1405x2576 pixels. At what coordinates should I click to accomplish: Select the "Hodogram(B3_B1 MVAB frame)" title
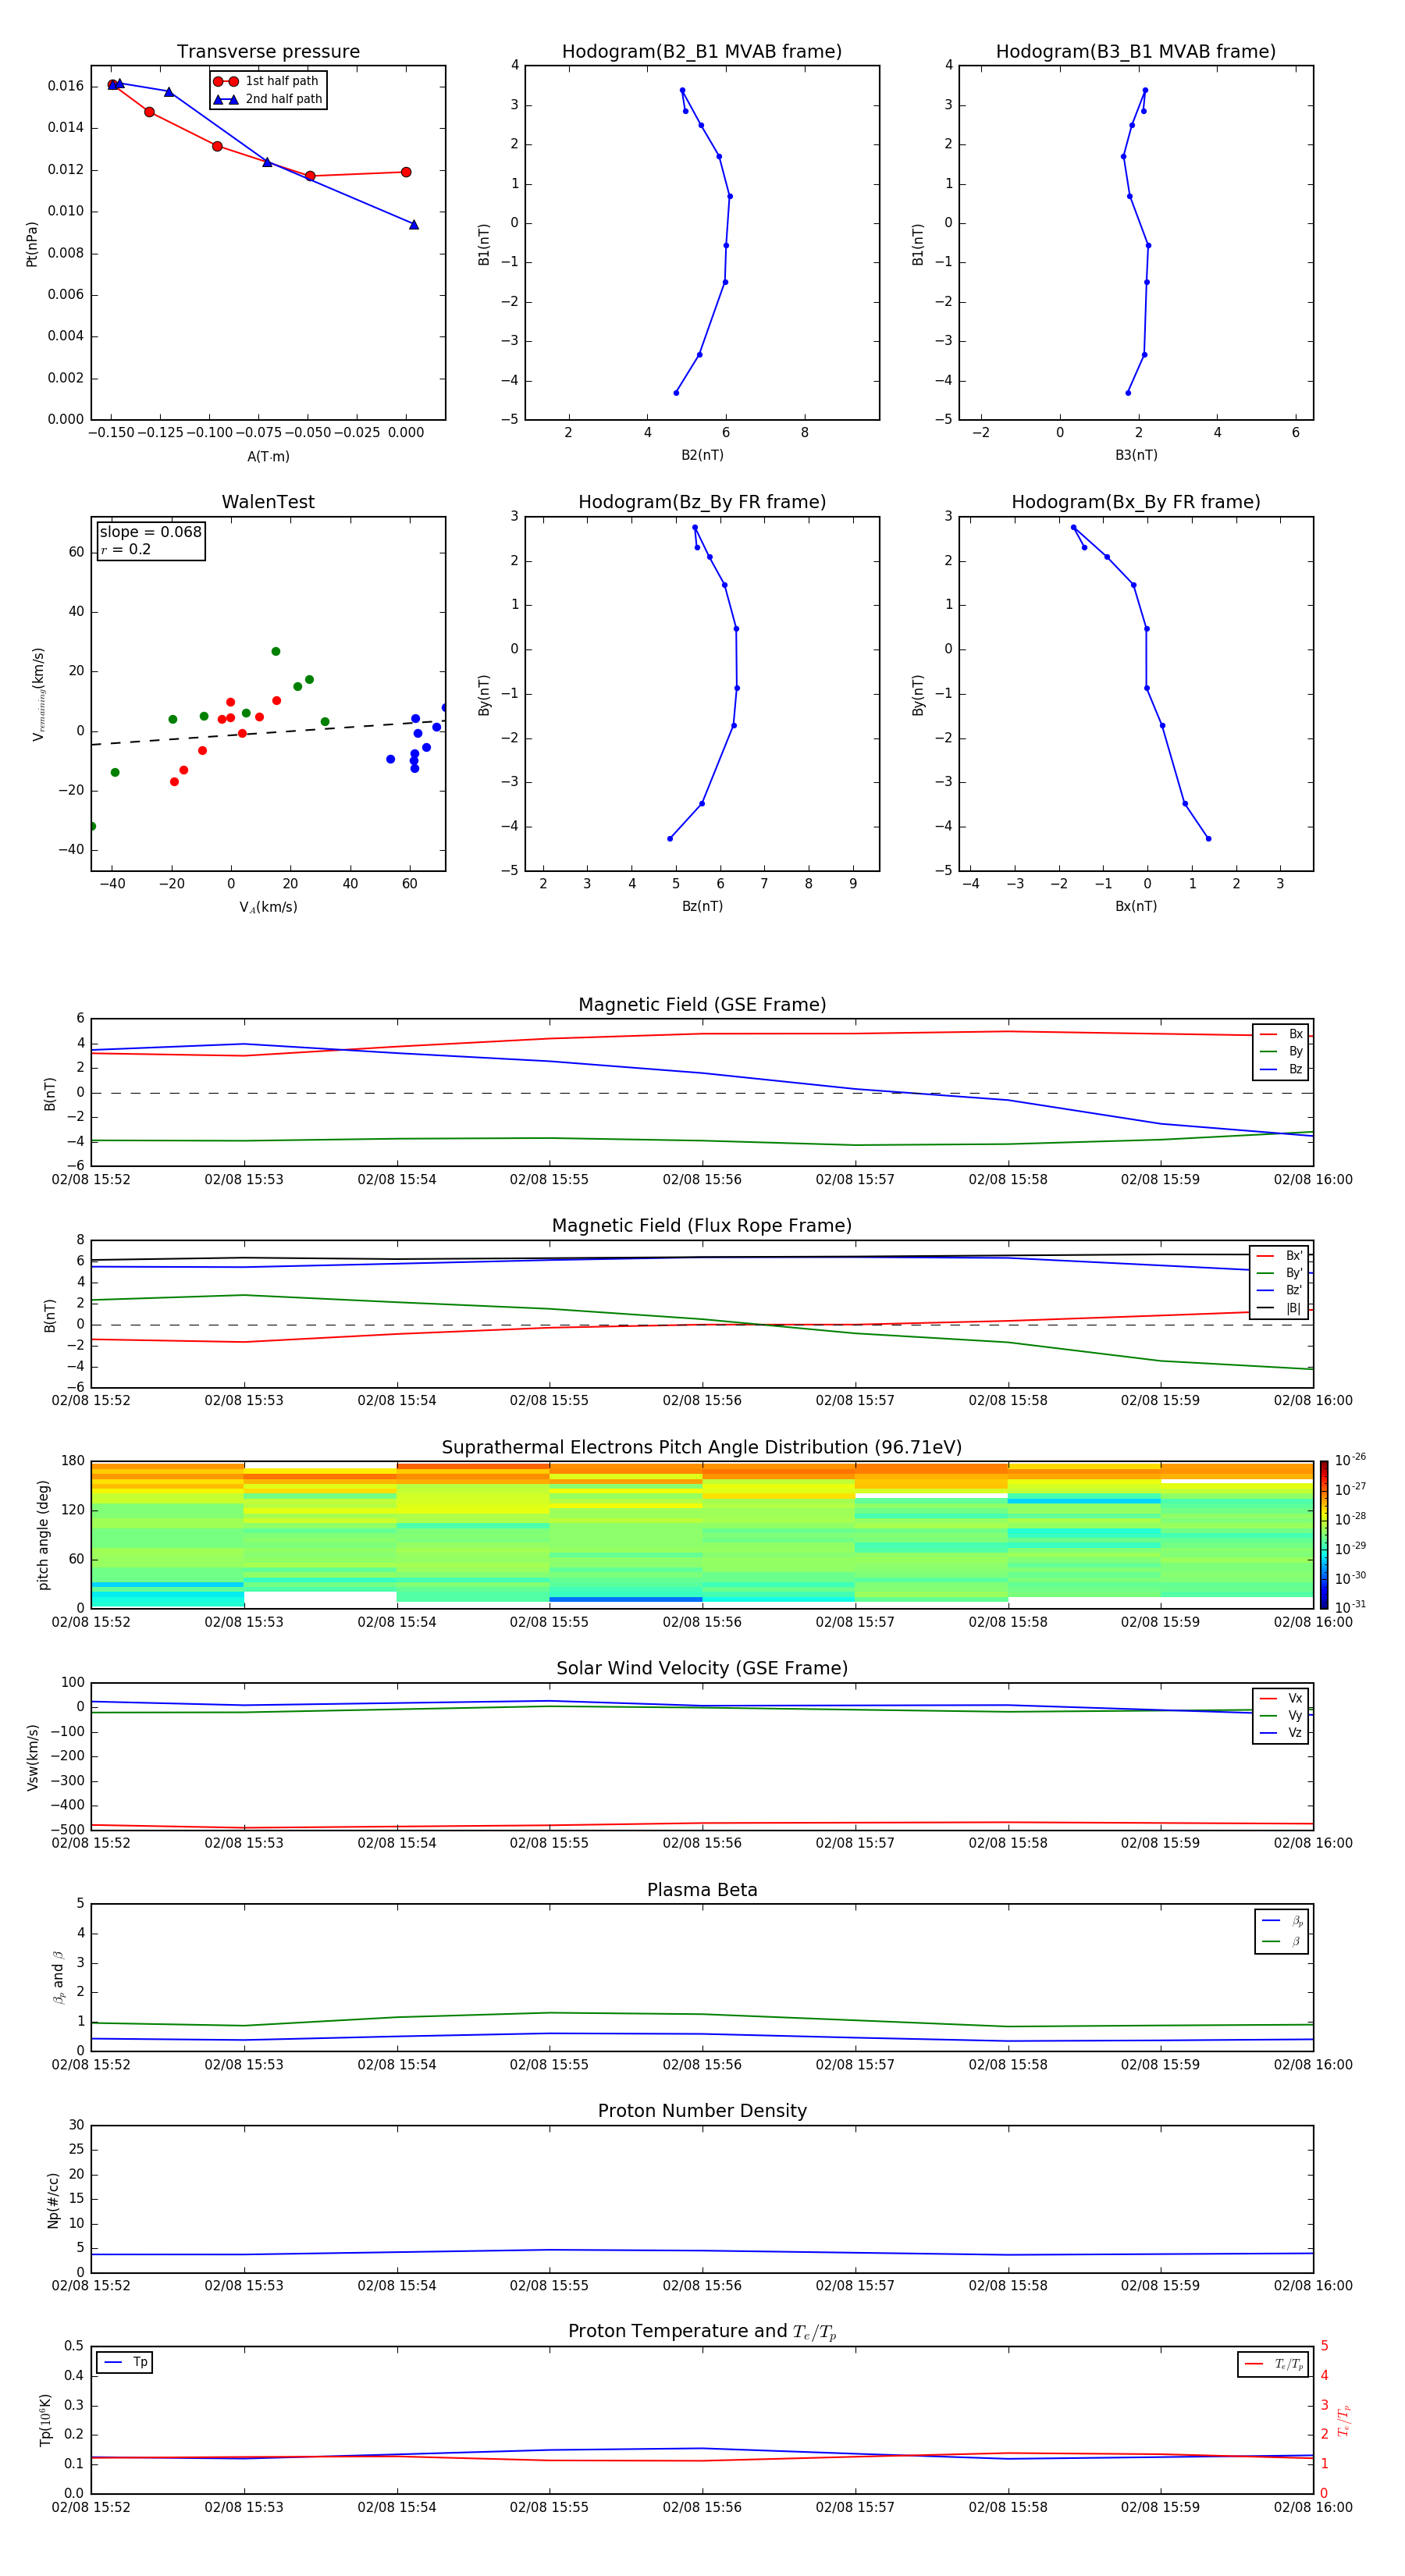[1136, 52]
